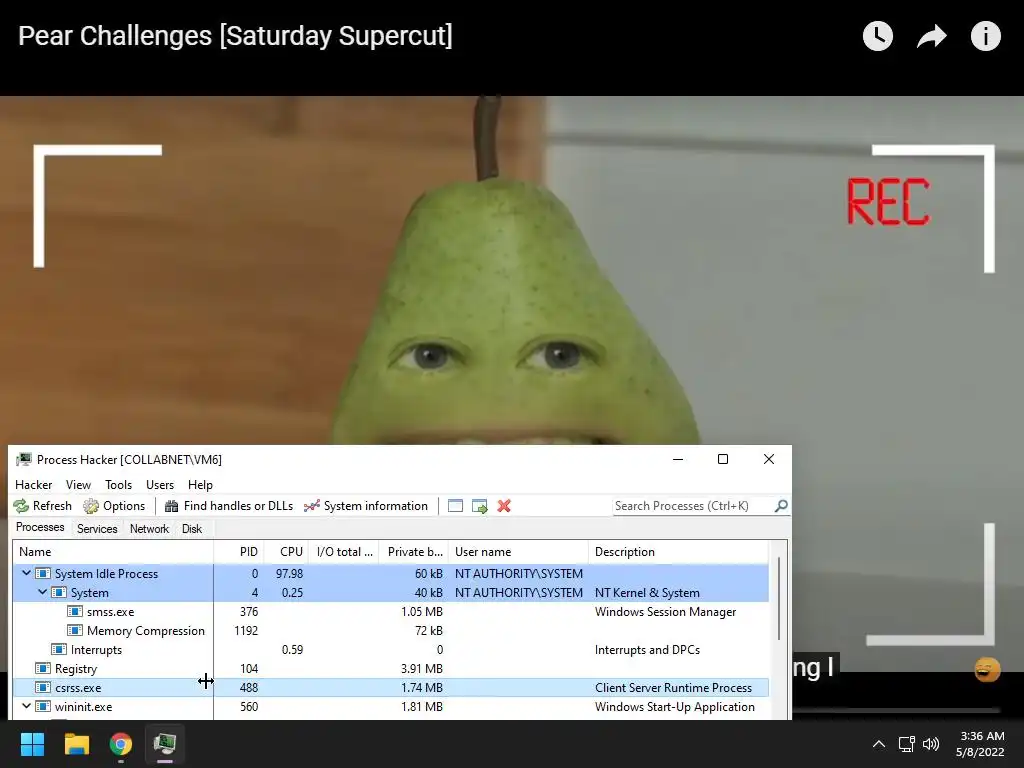
Task: Collapse the wininit.exe node
Action: pos(26,706)
